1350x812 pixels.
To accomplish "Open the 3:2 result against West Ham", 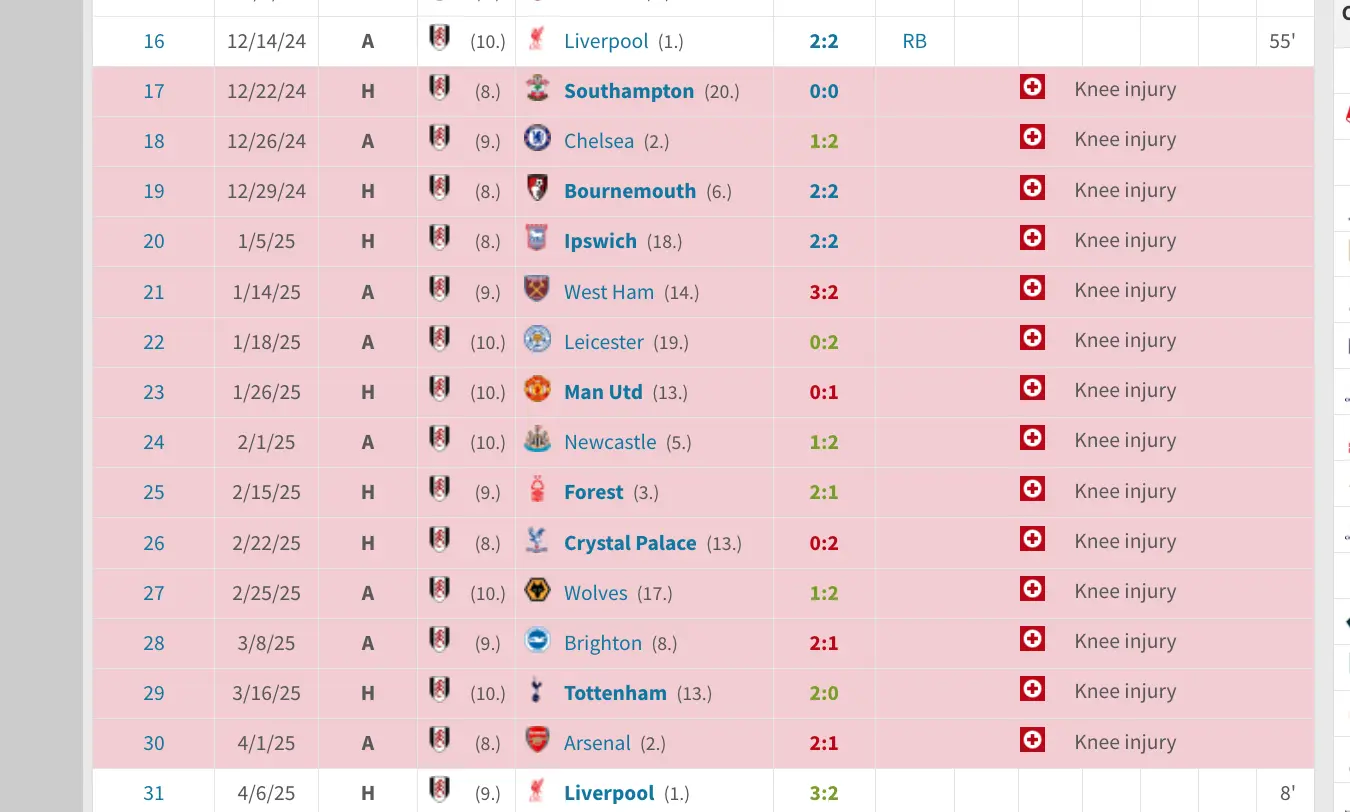I will pyautogui.click(x=824, y=292).
